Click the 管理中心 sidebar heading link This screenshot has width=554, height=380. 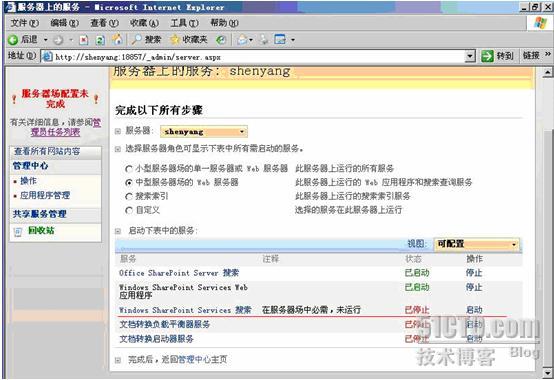pos(30,166)
